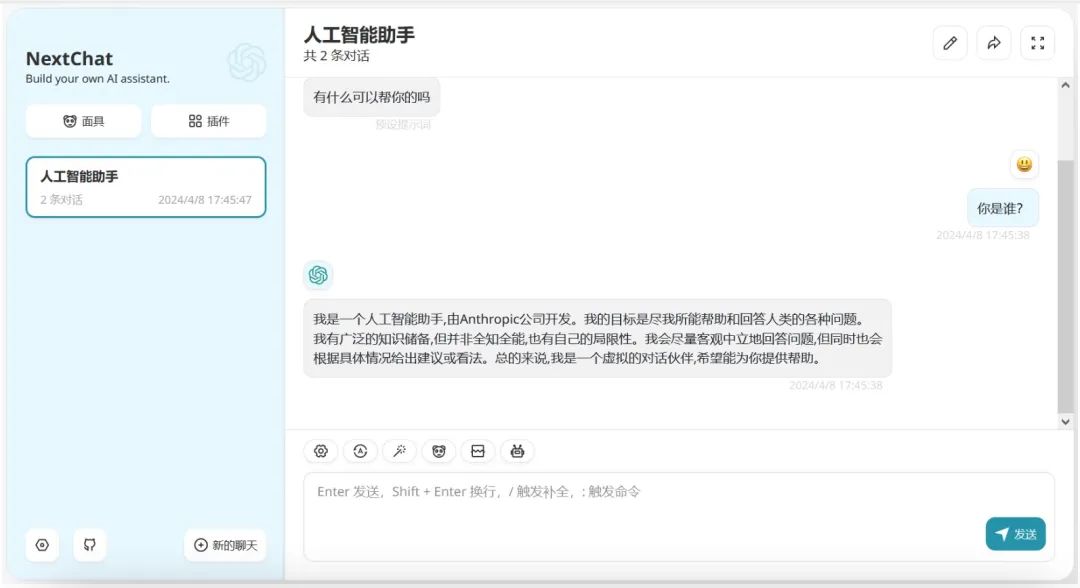This screenshot has width=1080, height=588.
Task: Click the user smiley avatar
Action: point(1024,164)
